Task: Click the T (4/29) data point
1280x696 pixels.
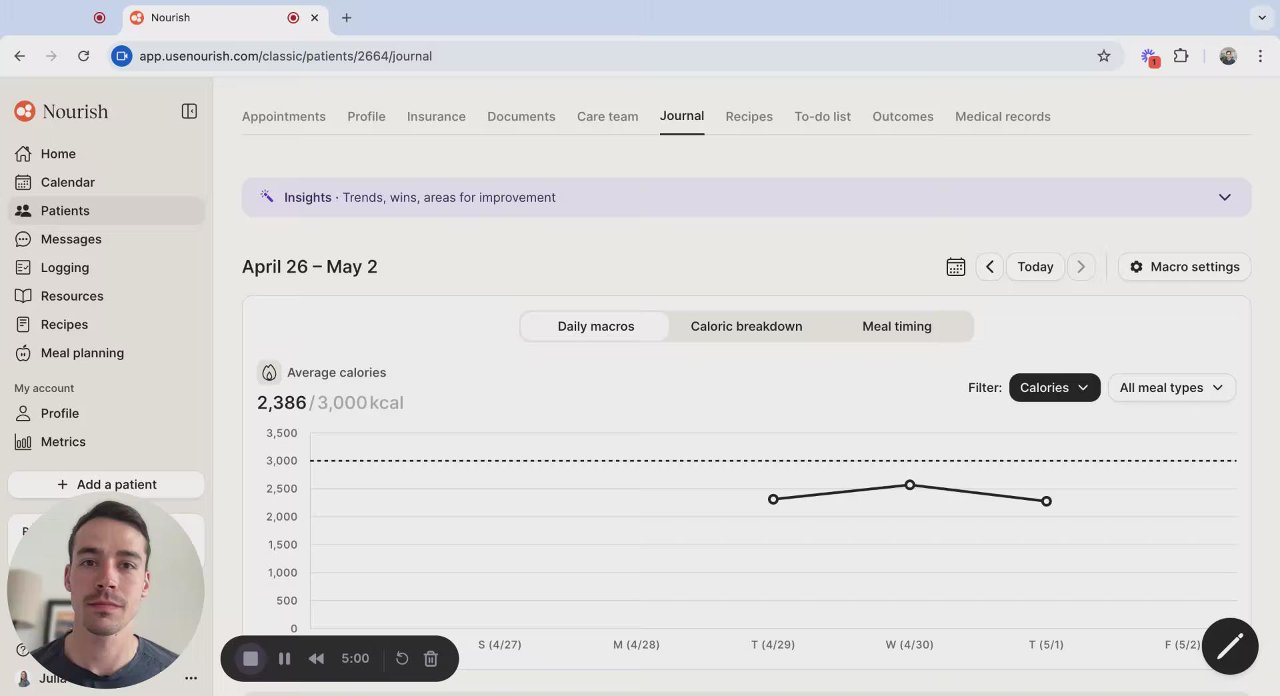Action: 773,499
